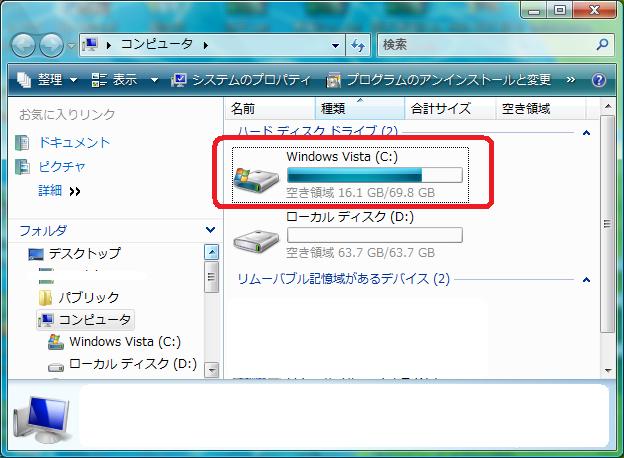Screen dimensions: 624x458
Task: Collapse リムーバブル記憶域があるデバイス group
Action: pos(586,280)
